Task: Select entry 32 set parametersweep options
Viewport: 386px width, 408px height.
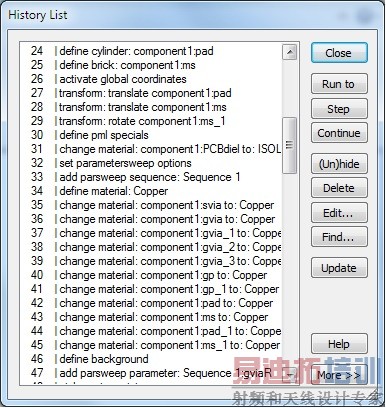Action: click(151, 163)
